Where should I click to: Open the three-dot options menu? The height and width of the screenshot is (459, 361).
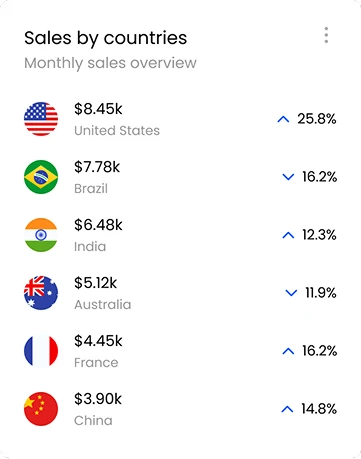tap(326, 35)
